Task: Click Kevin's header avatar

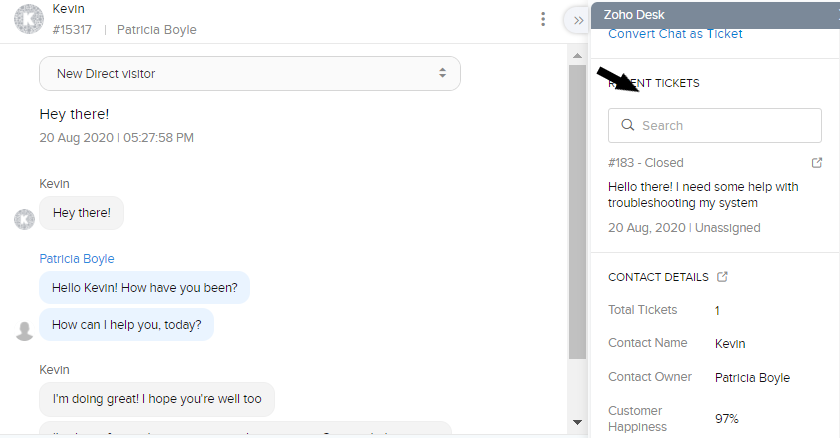Action: pyautogui.click(x=28, y=19)
